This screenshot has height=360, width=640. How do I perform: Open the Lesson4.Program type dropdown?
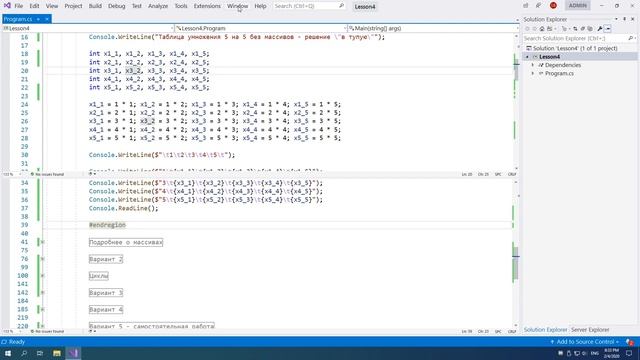(x=261, y=28)
